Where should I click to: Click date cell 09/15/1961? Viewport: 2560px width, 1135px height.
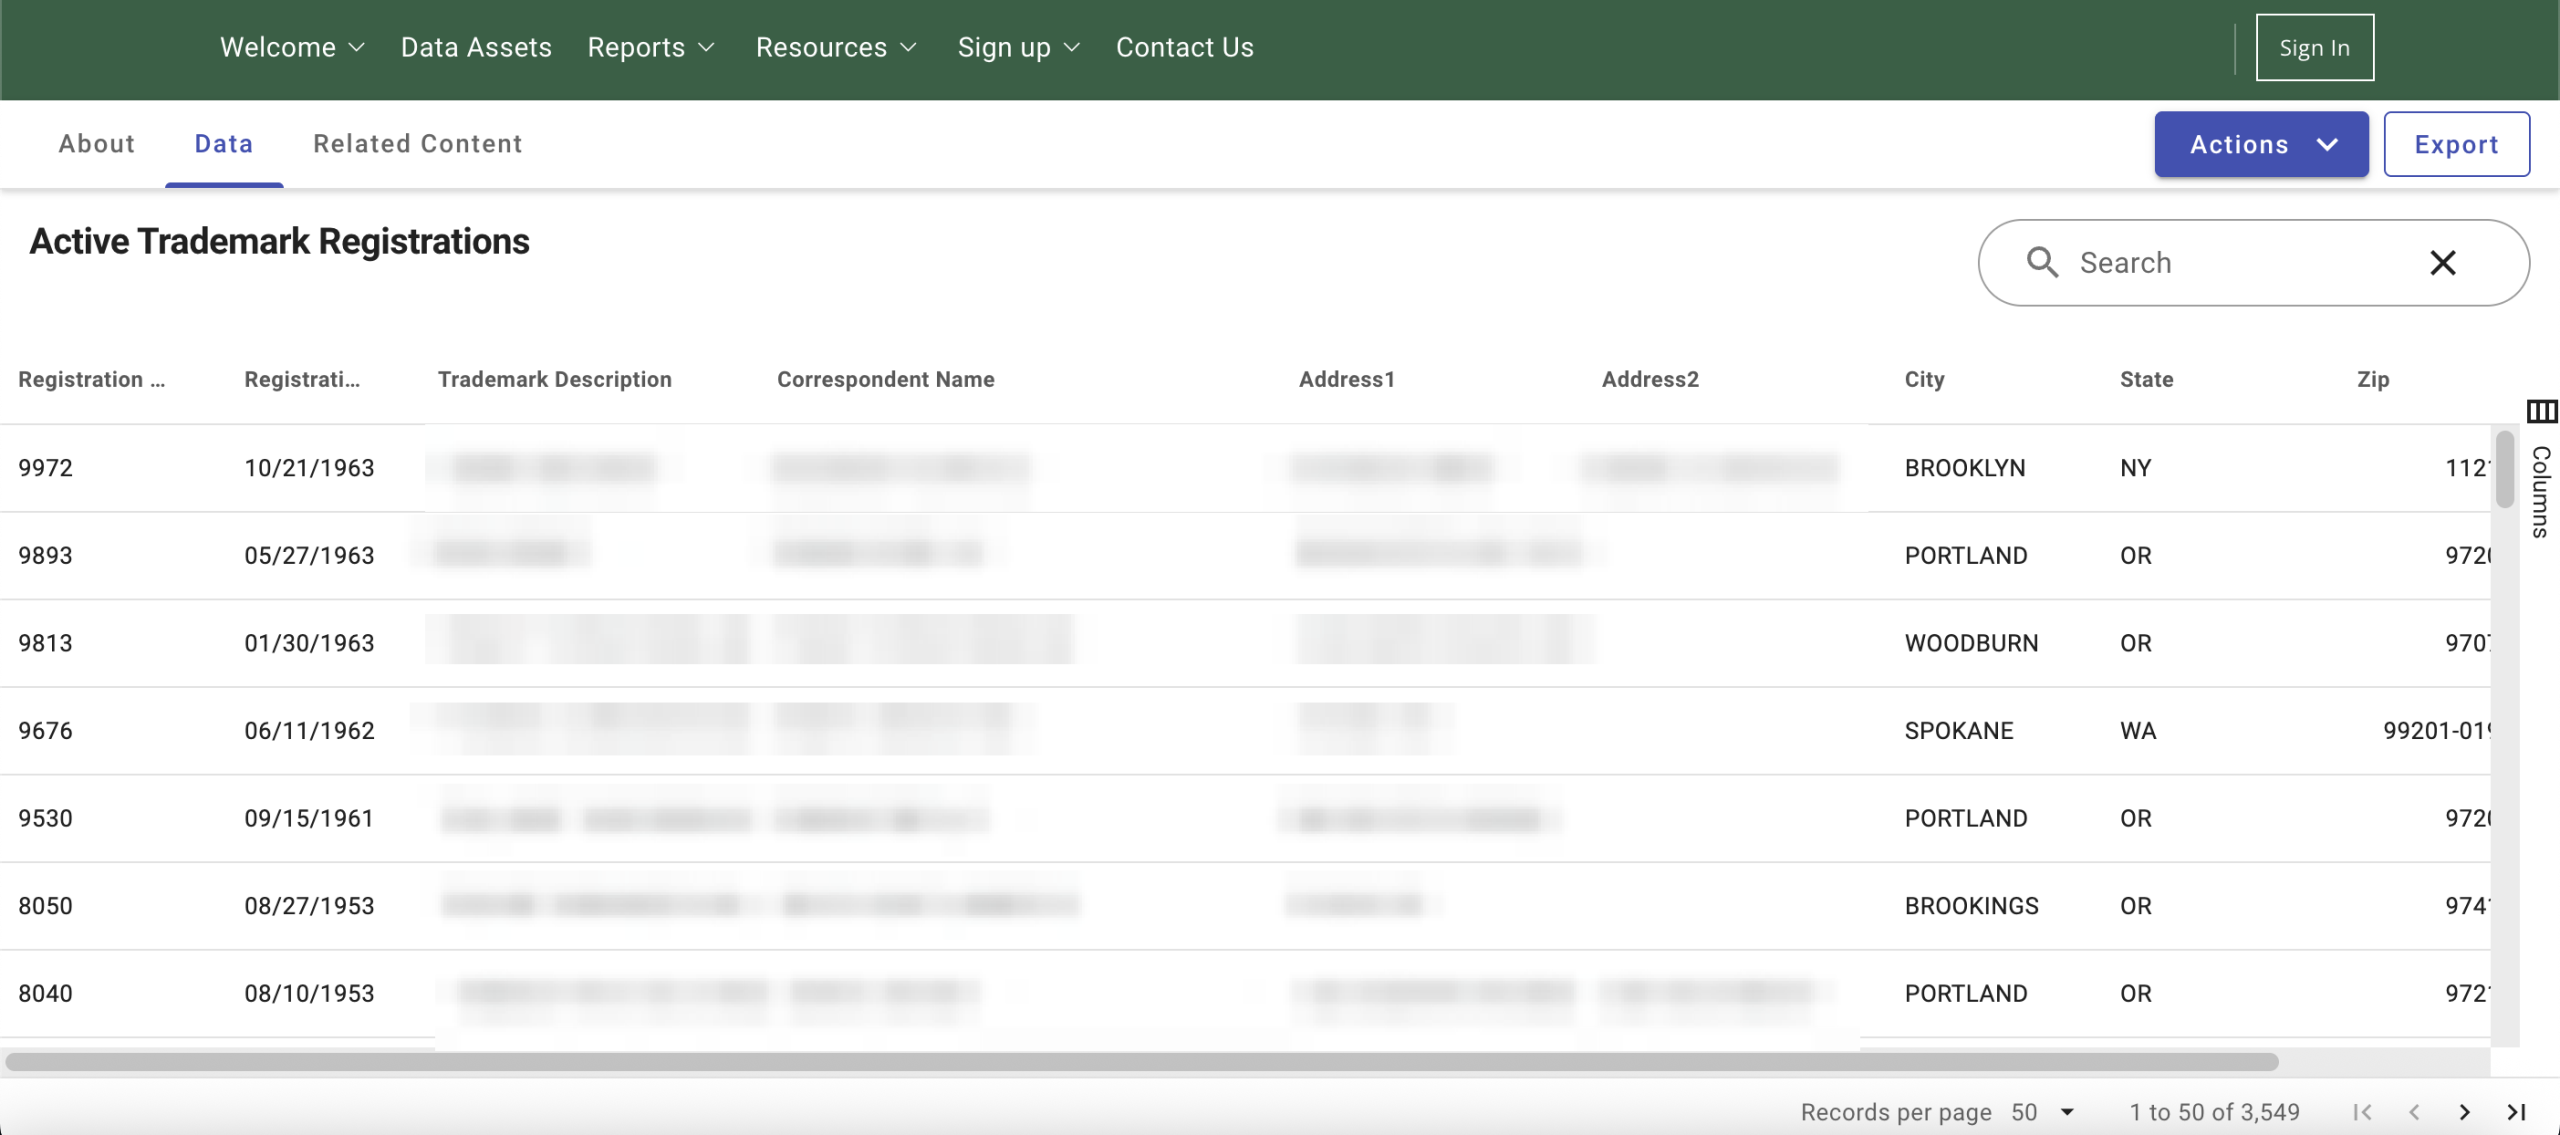coord(309,818)
